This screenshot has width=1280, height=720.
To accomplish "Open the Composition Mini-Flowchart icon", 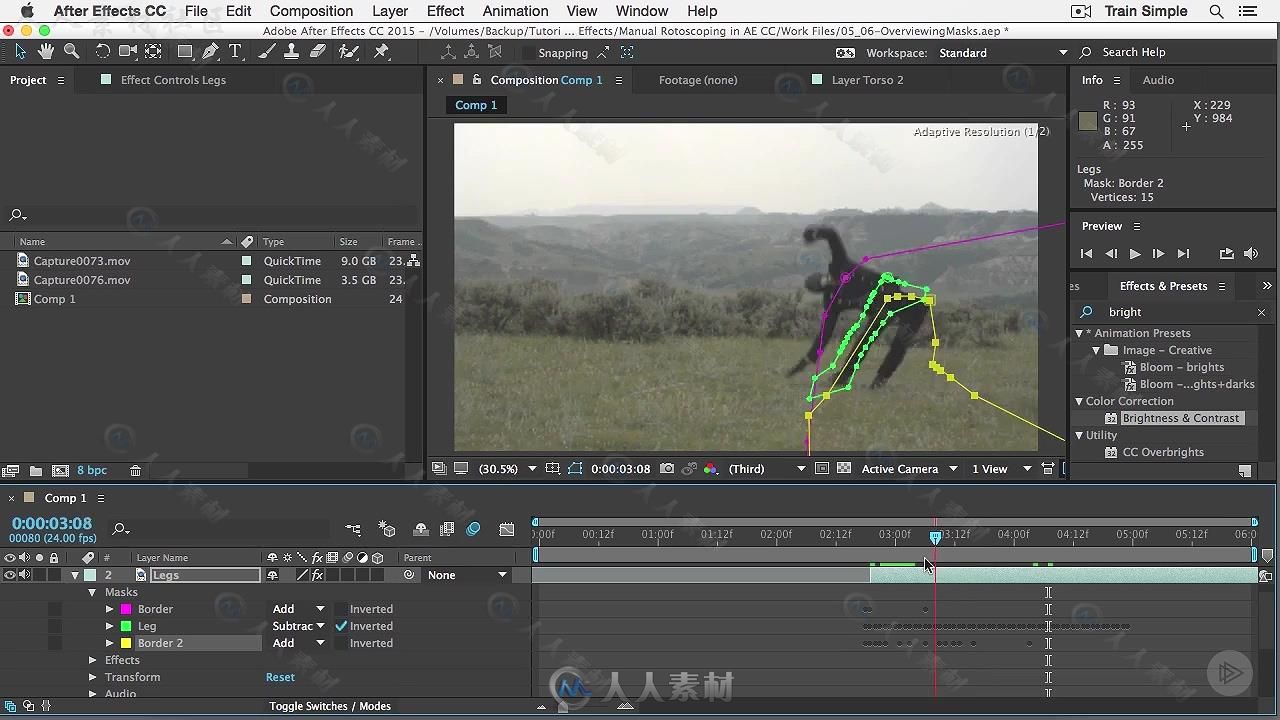I will coord(353,530).
